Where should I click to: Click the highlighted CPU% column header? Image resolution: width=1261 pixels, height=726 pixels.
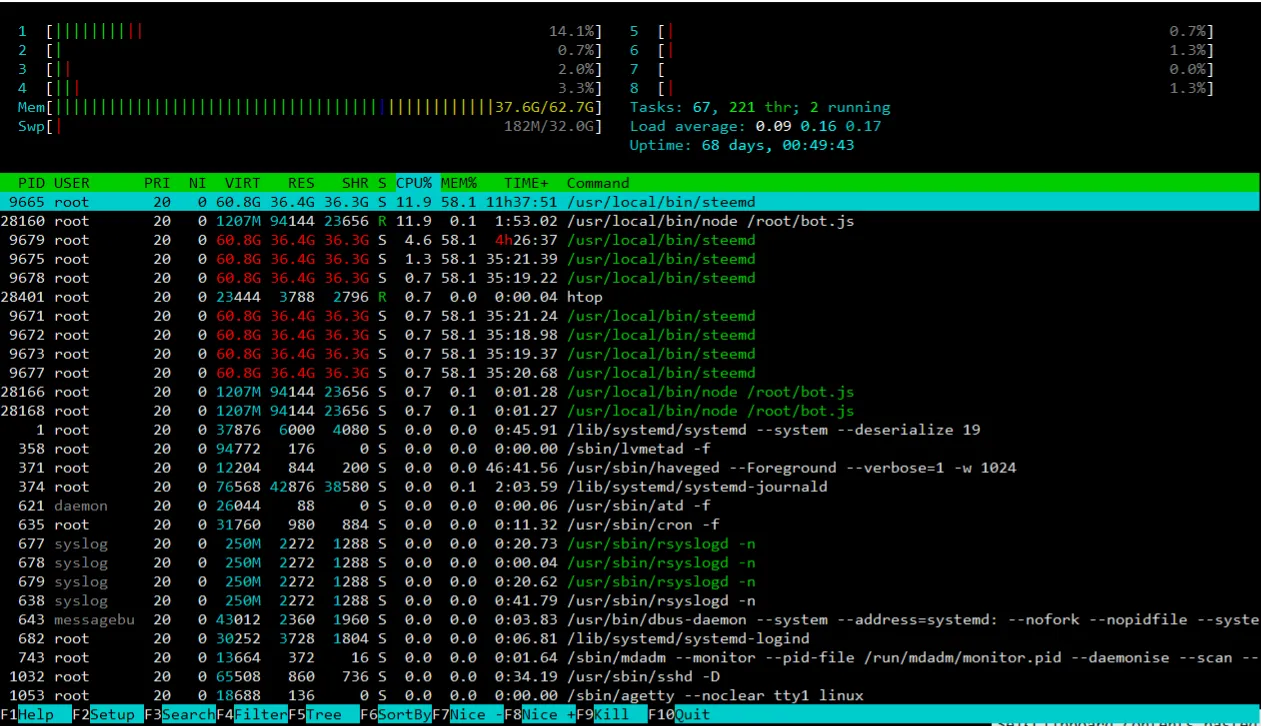pyautogui.click(x=414, y=183)
